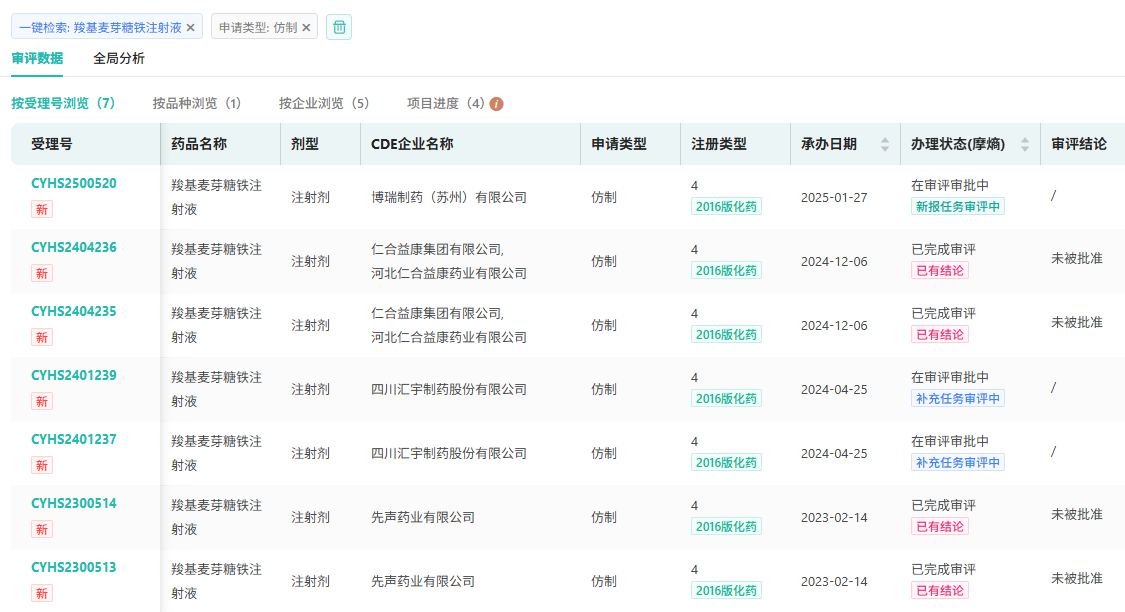
Task: Remove the 羧基麦芽糖铁注射液 search filter tag
Action: tap(191, 28)
